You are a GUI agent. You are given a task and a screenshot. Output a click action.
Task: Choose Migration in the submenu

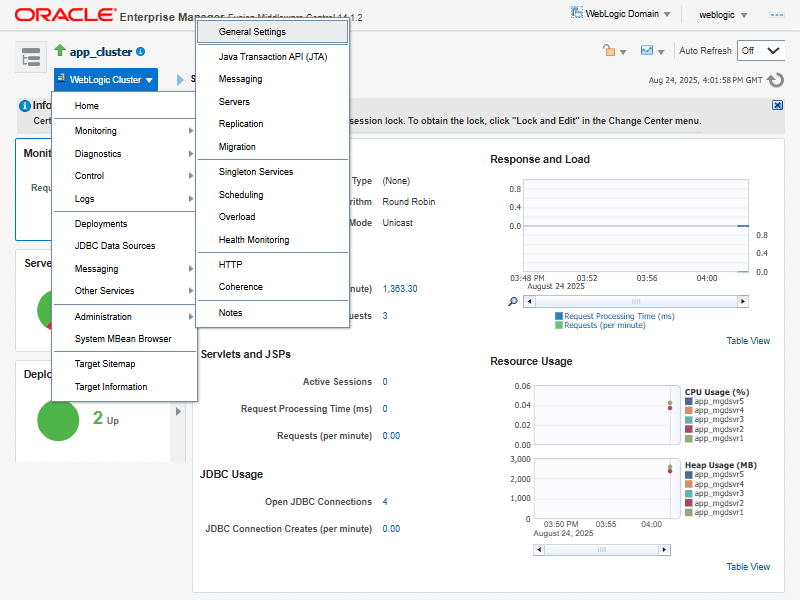(272, 146)
